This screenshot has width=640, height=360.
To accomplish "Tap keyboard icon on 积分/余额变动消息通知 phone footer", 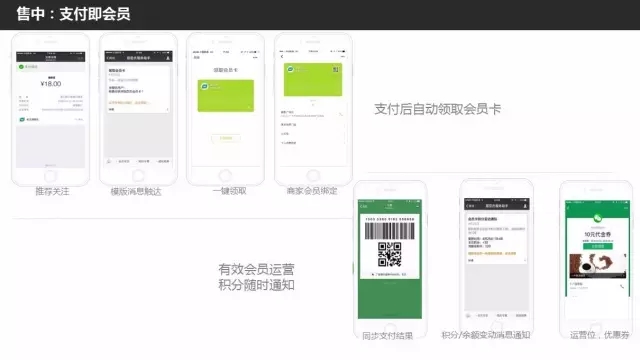I will (x=468, y=316).
